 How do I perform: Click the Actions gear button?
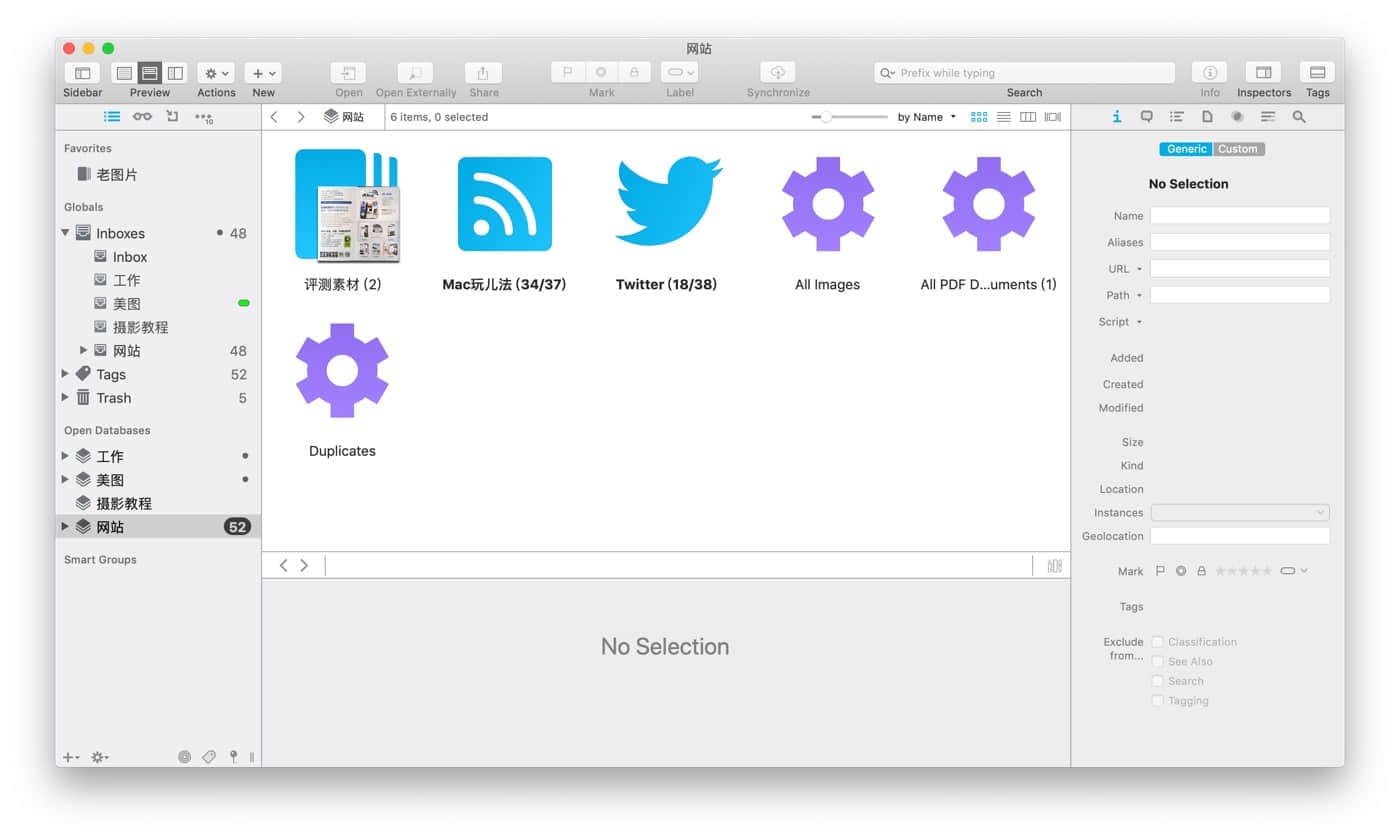pos(216,73)
